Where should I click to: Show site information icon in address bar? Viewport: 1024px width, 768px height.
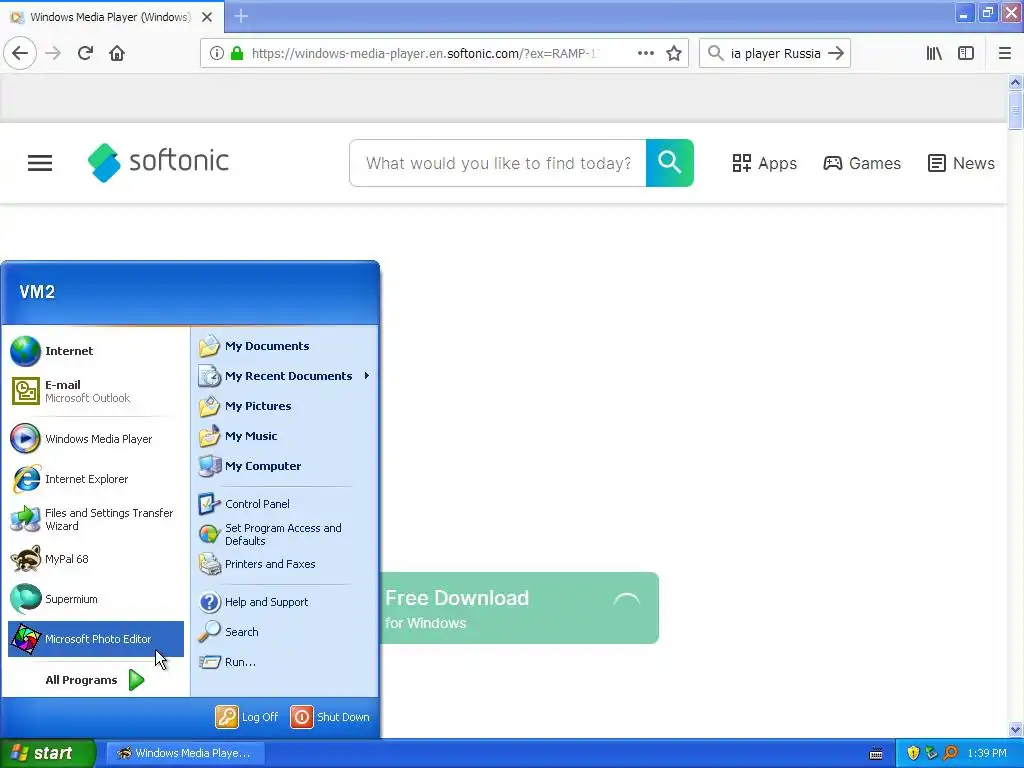217,53
